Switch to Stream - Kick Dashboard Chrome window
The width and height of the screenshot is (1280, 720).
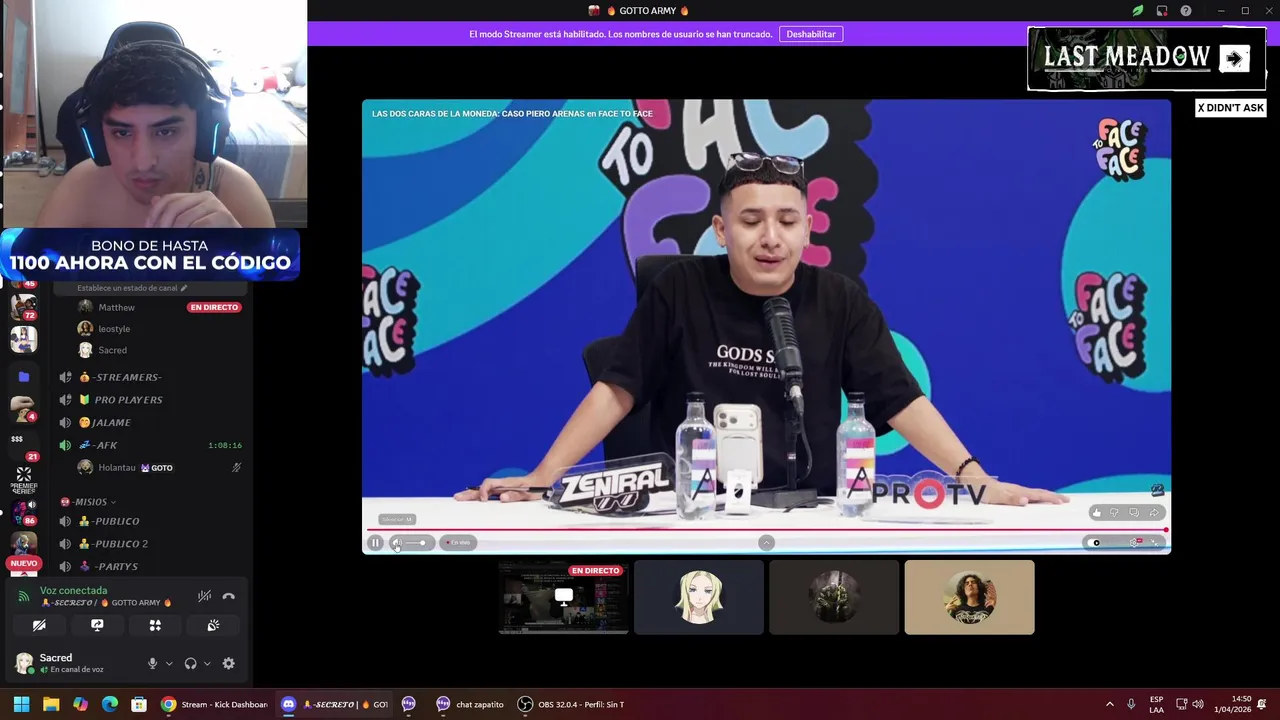click(213, 704)
